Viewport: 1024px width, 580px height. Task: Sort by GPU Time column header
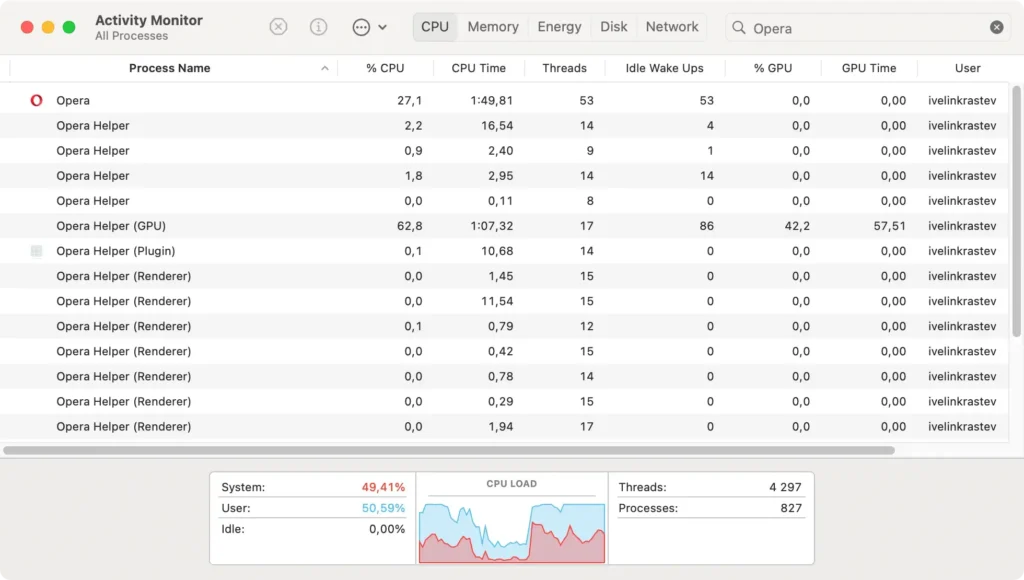[x=869, y=68]
